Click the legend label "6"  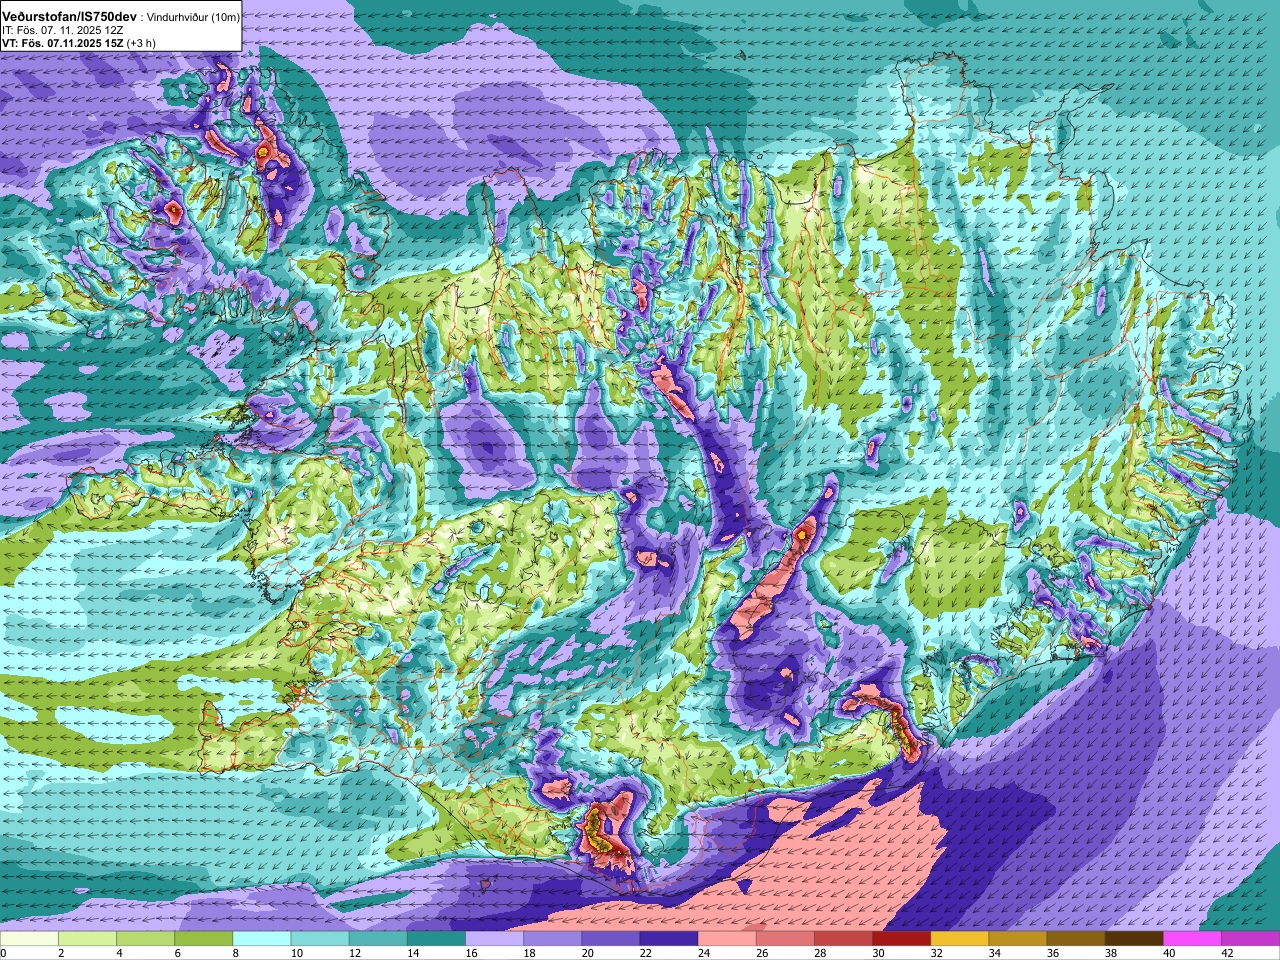(x=177, y=953)
